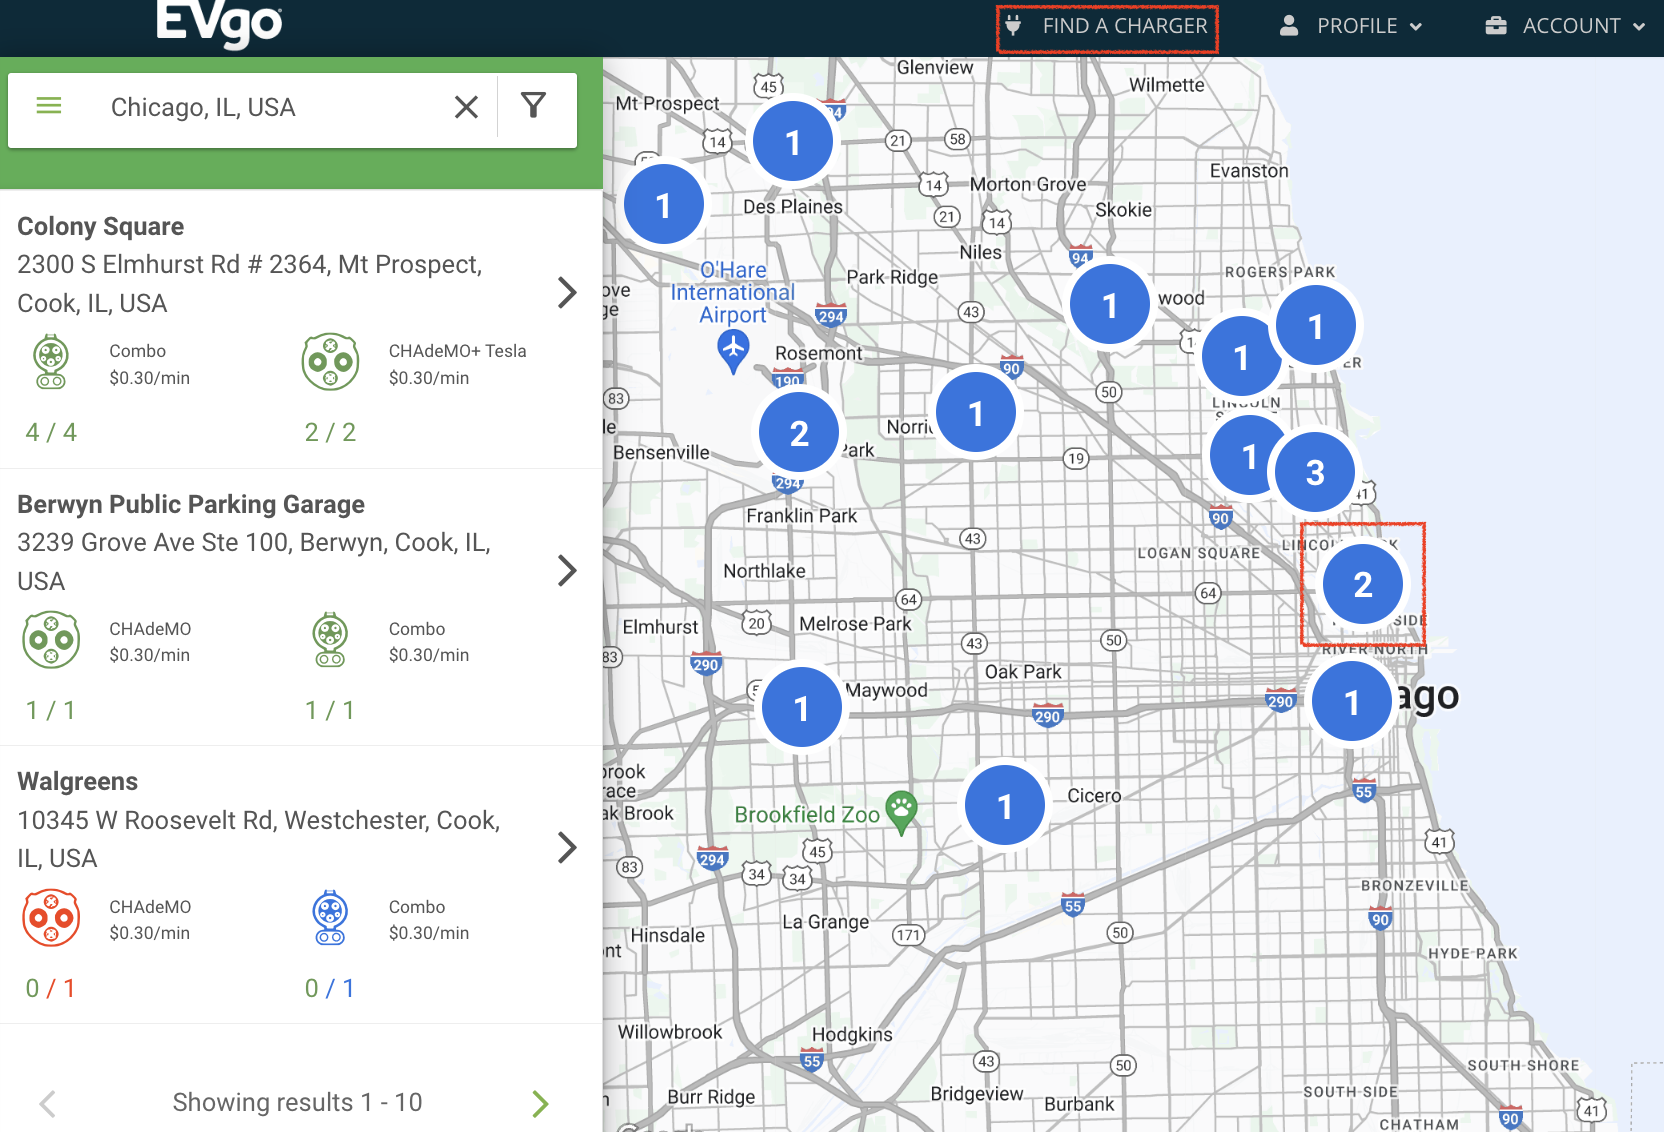
Task: Click cluster marker labeled 3
Action: tap(1315, 472)
